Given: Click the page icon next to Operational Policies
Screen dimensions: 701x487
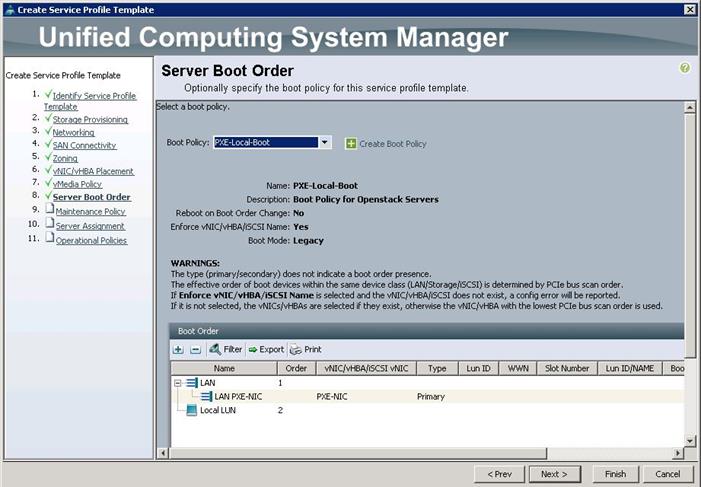Looking at the screenshot, I should (50, 237).
